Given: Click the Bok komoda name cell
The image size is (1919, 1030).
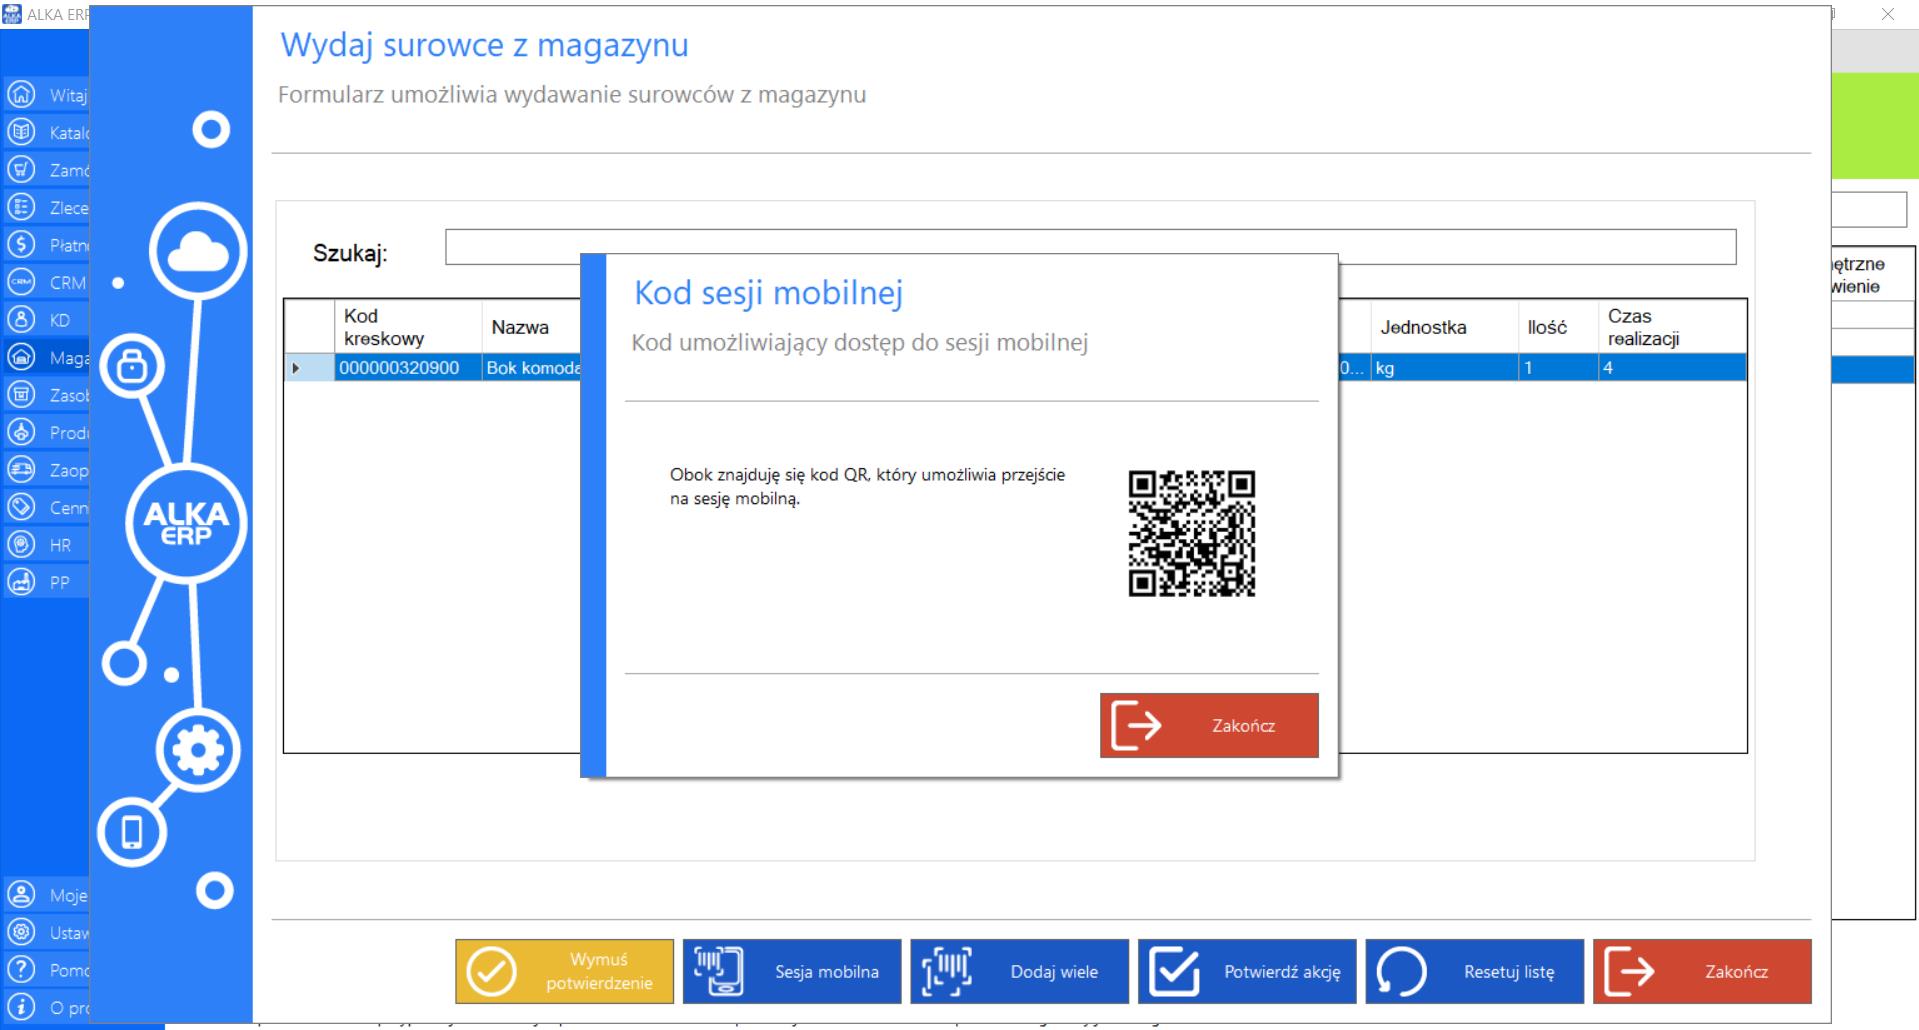Looking at the screenshot, I should point(532,368).
